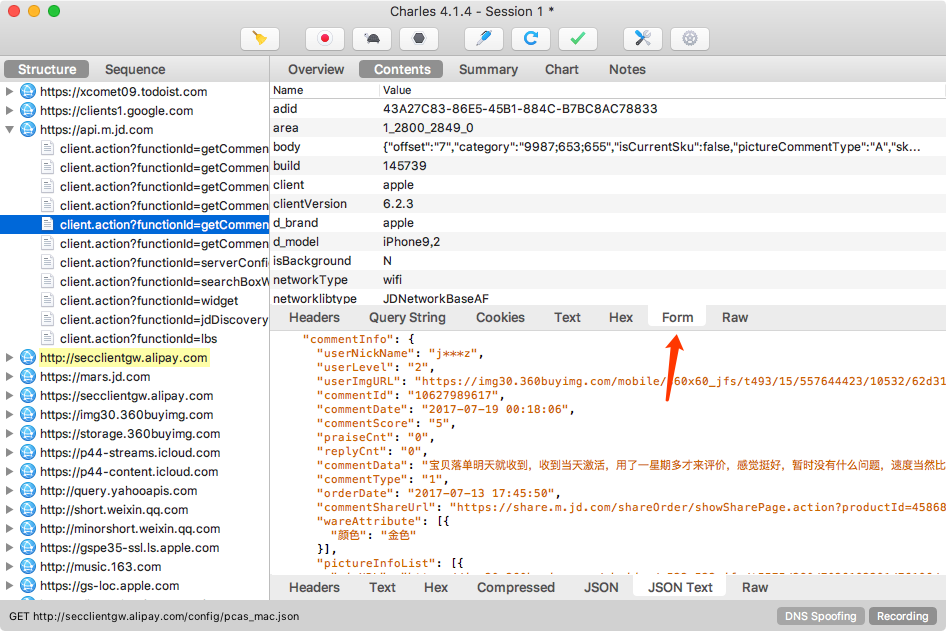
Task: Toggle the red record button in toolbar
Action: [x=325, y=38]
